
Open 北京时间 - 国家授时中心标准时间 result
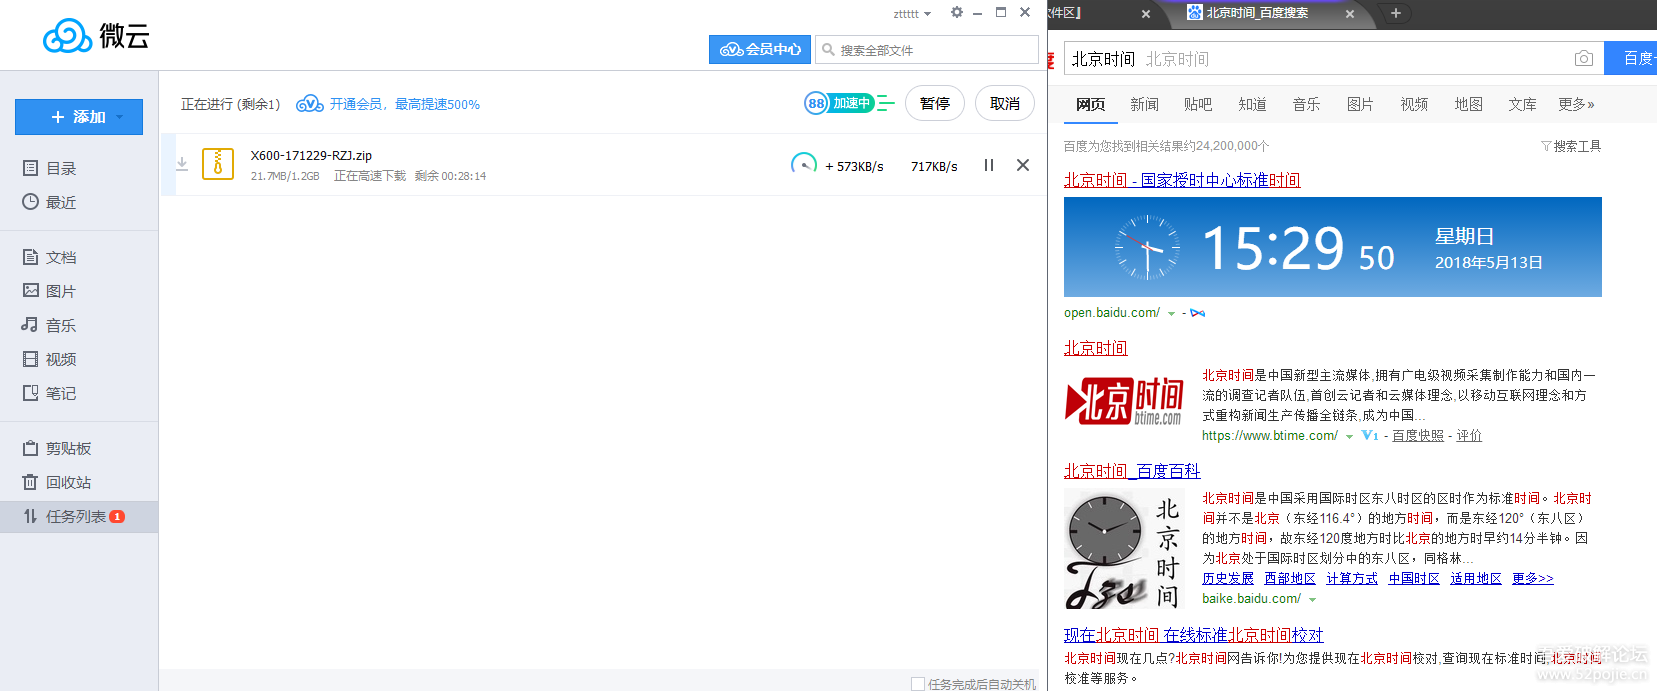[x=1182, y=180]
